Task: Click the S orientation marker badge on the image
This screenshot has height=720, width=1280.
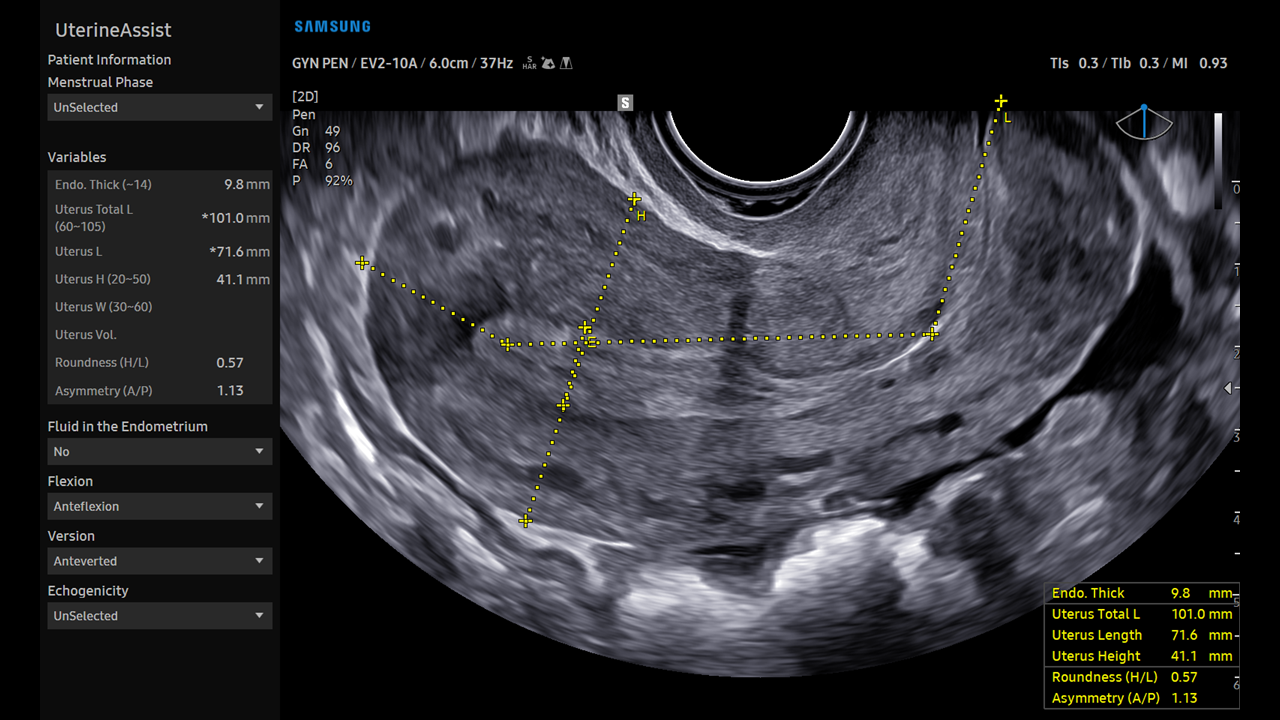Action: pos(625,102)
